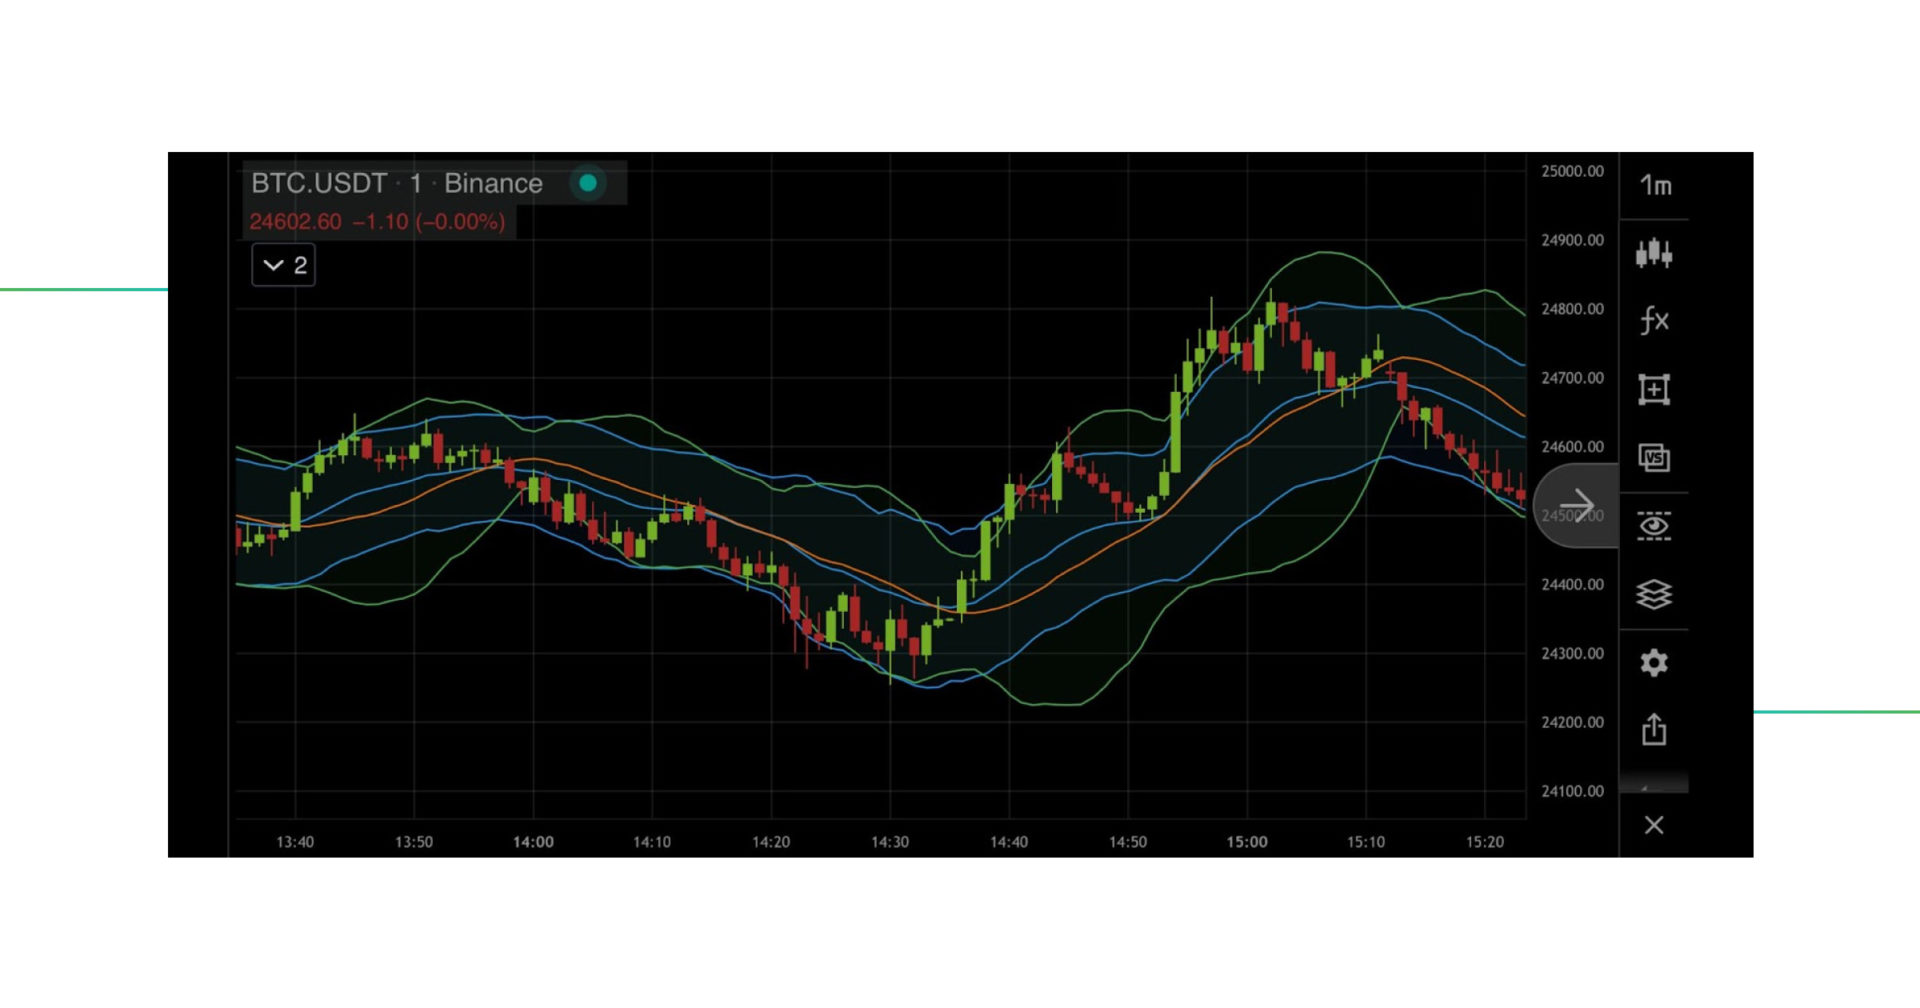The image size is (1920, 1008).
Task: Expand the indicators list showing 2
Action: coord(283,266)
